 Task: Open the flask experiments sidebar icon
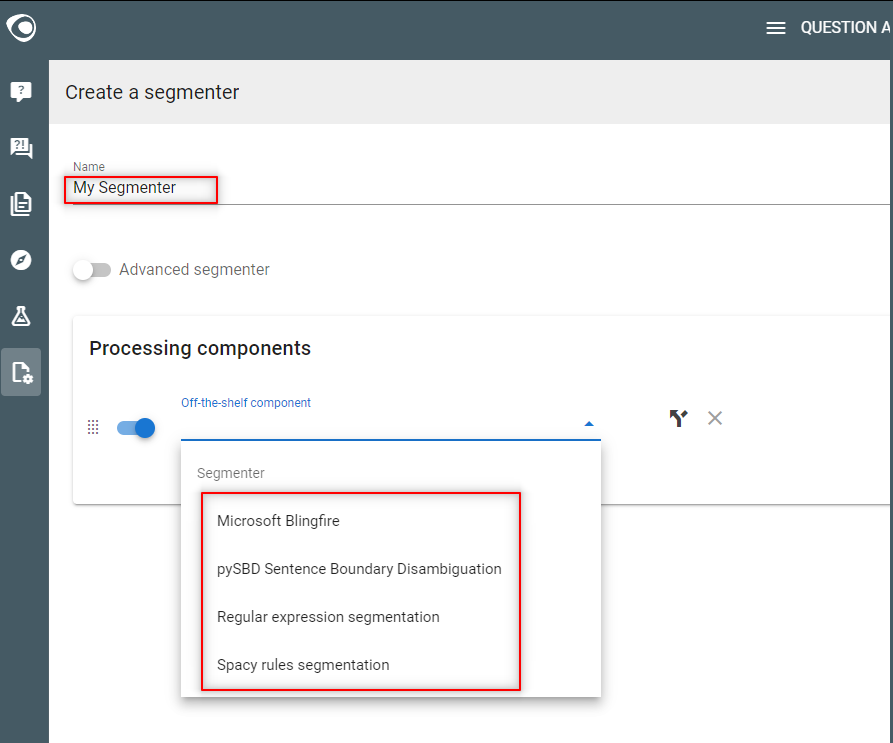point(21,316)
